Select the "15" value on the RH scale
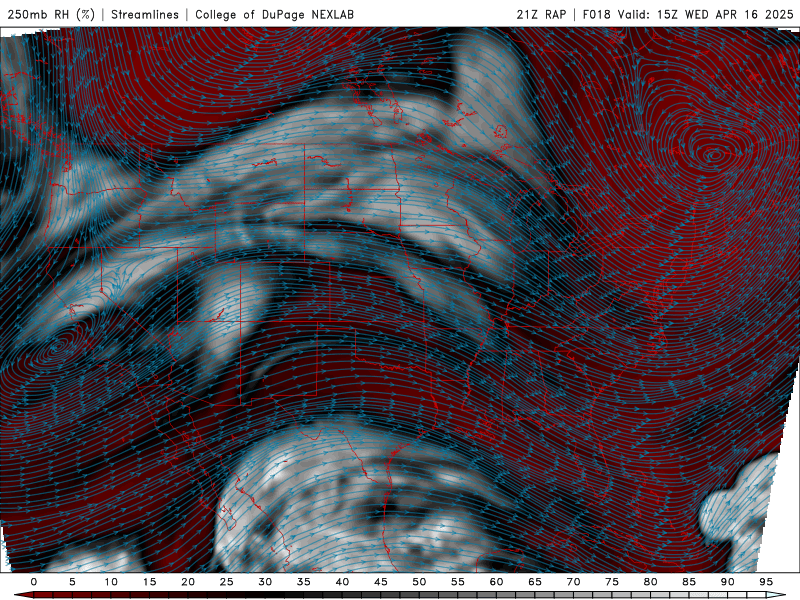 [x=149, y=582]
